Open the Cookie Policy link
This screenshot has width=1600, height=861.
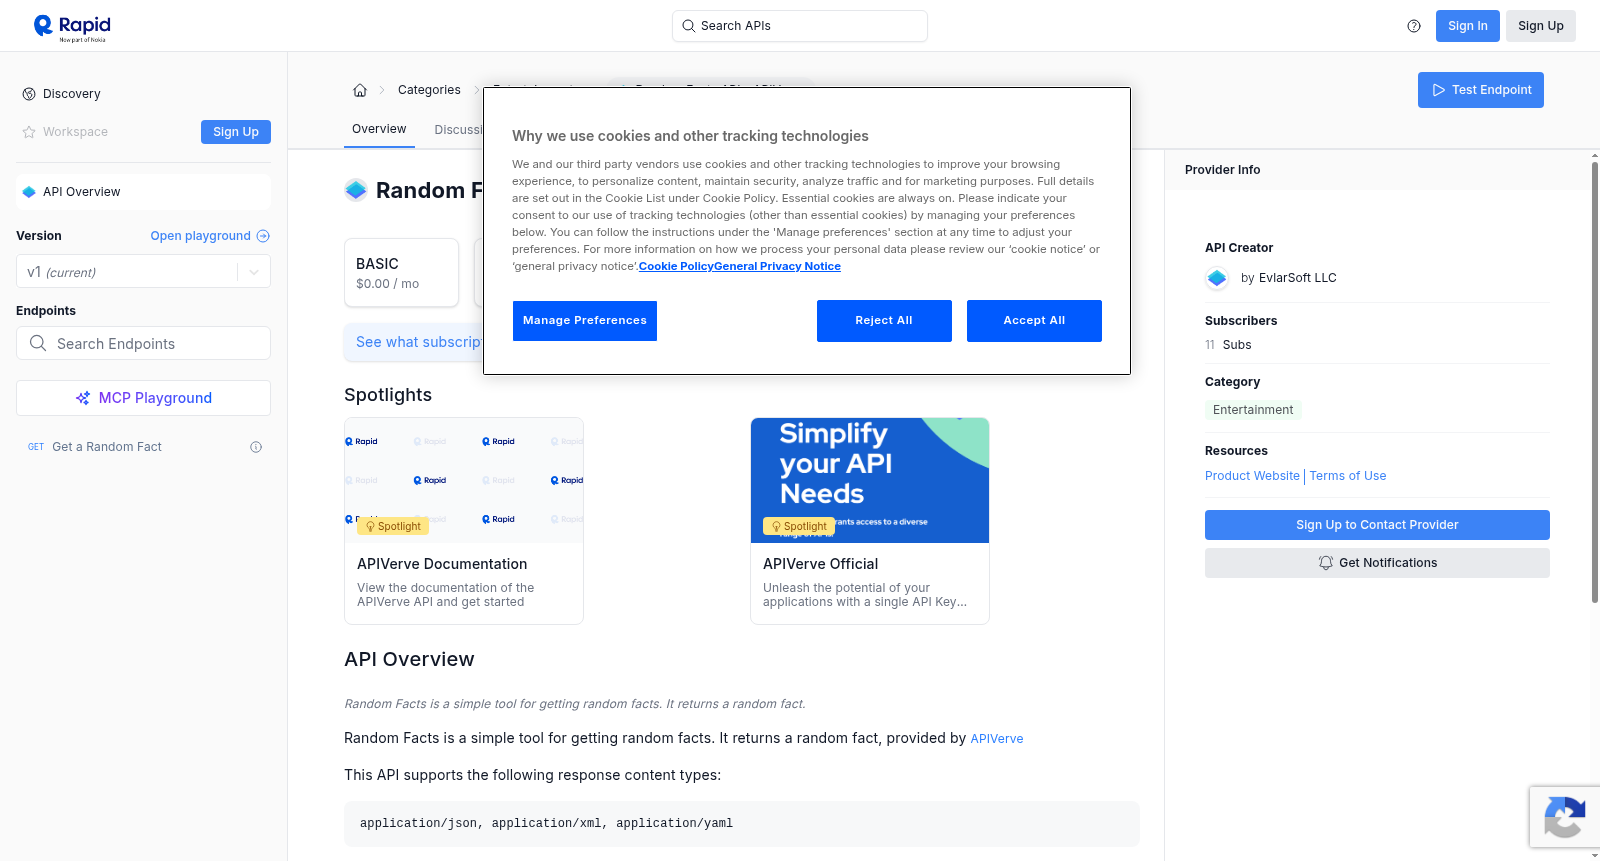676,266
